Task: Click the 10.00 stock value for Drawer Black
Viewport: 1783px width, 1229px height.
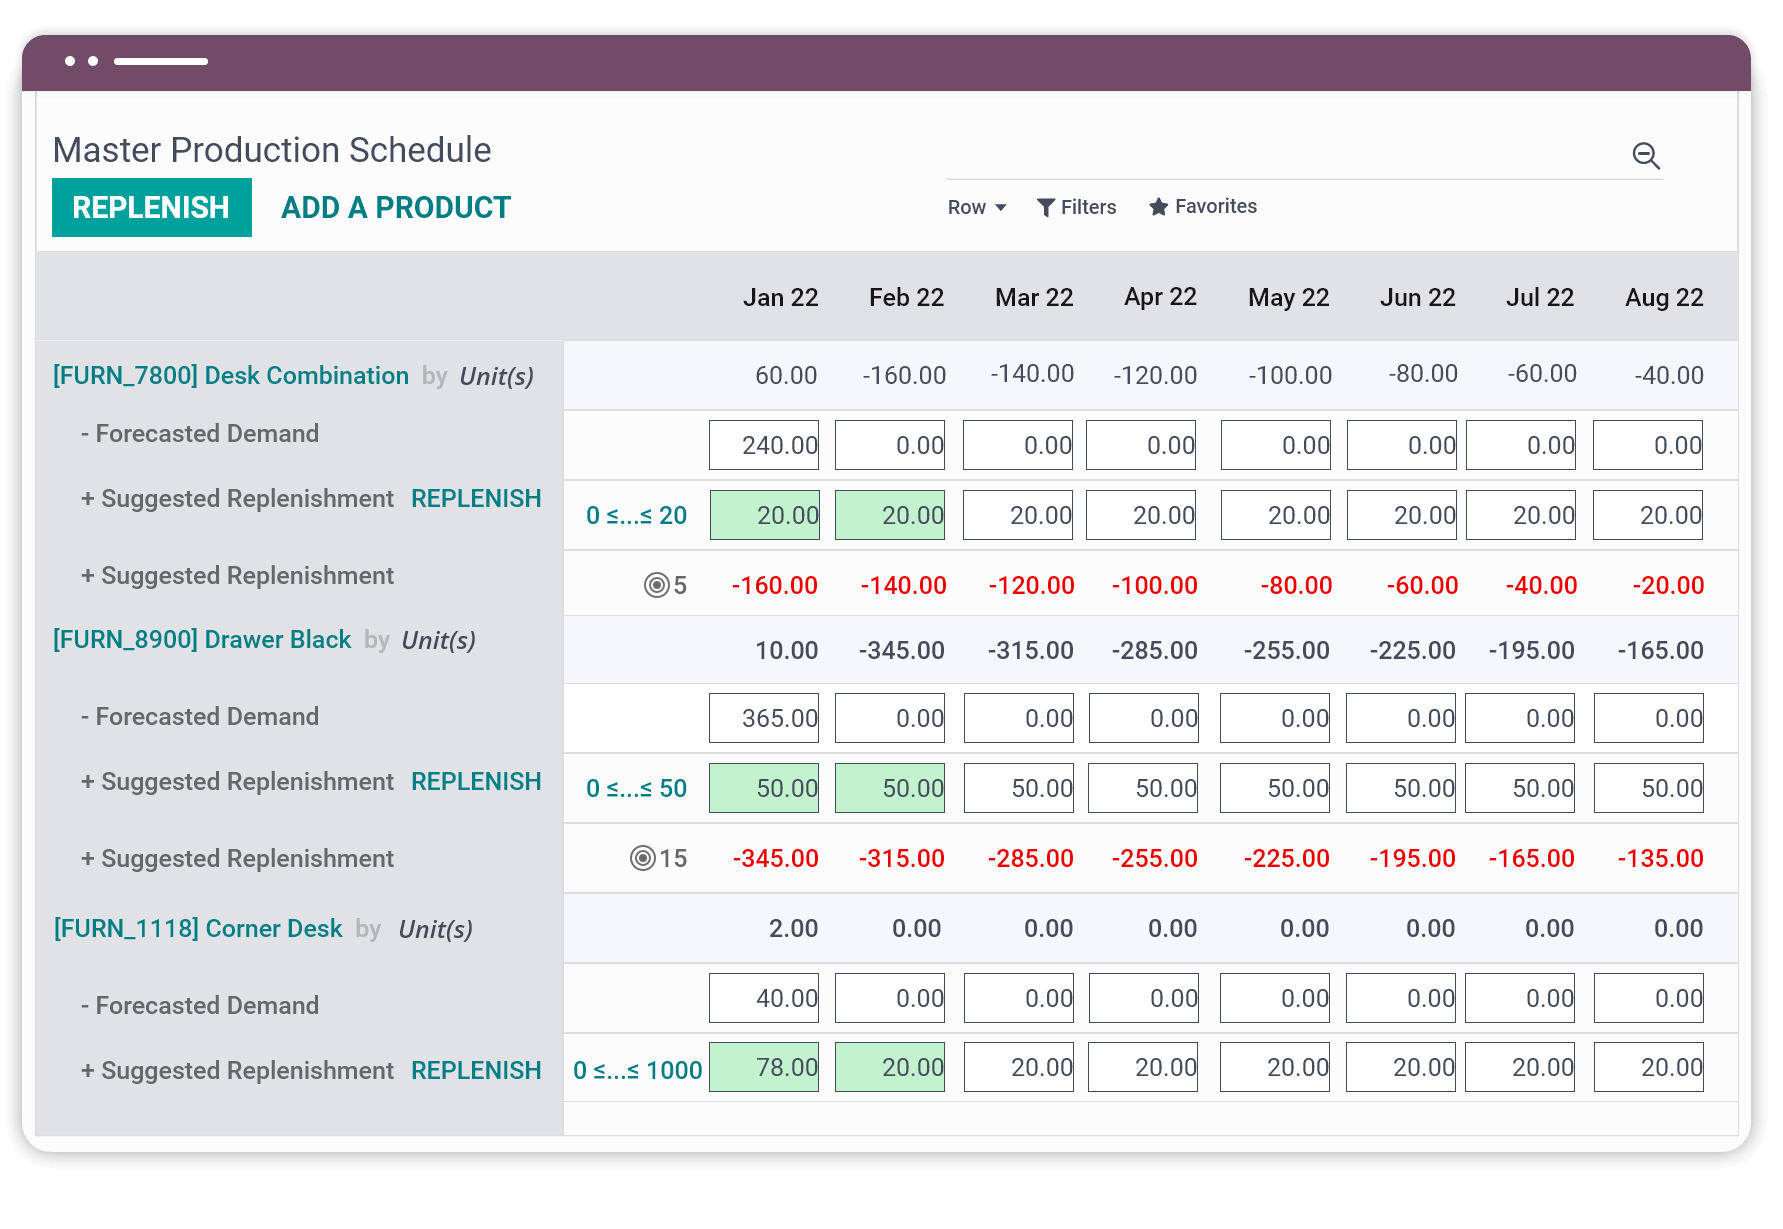Action: 786,650
